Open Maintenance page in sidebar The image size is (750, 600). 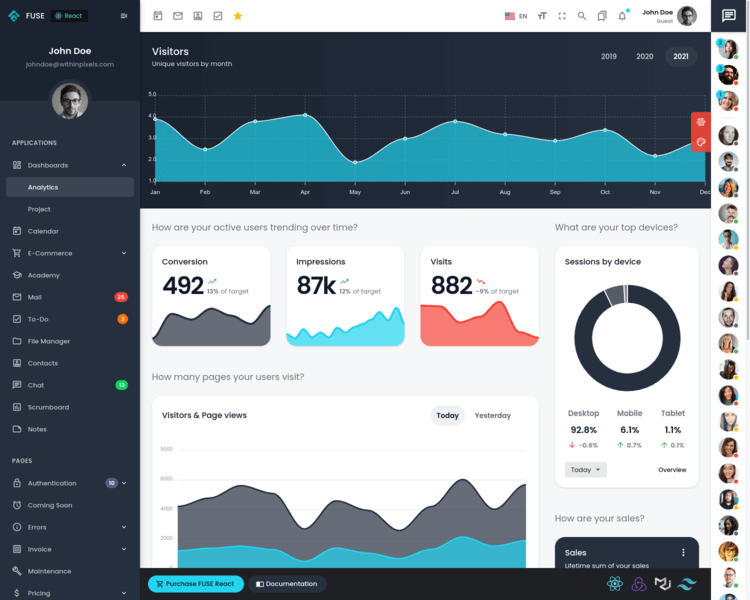(x=70, y=571)
